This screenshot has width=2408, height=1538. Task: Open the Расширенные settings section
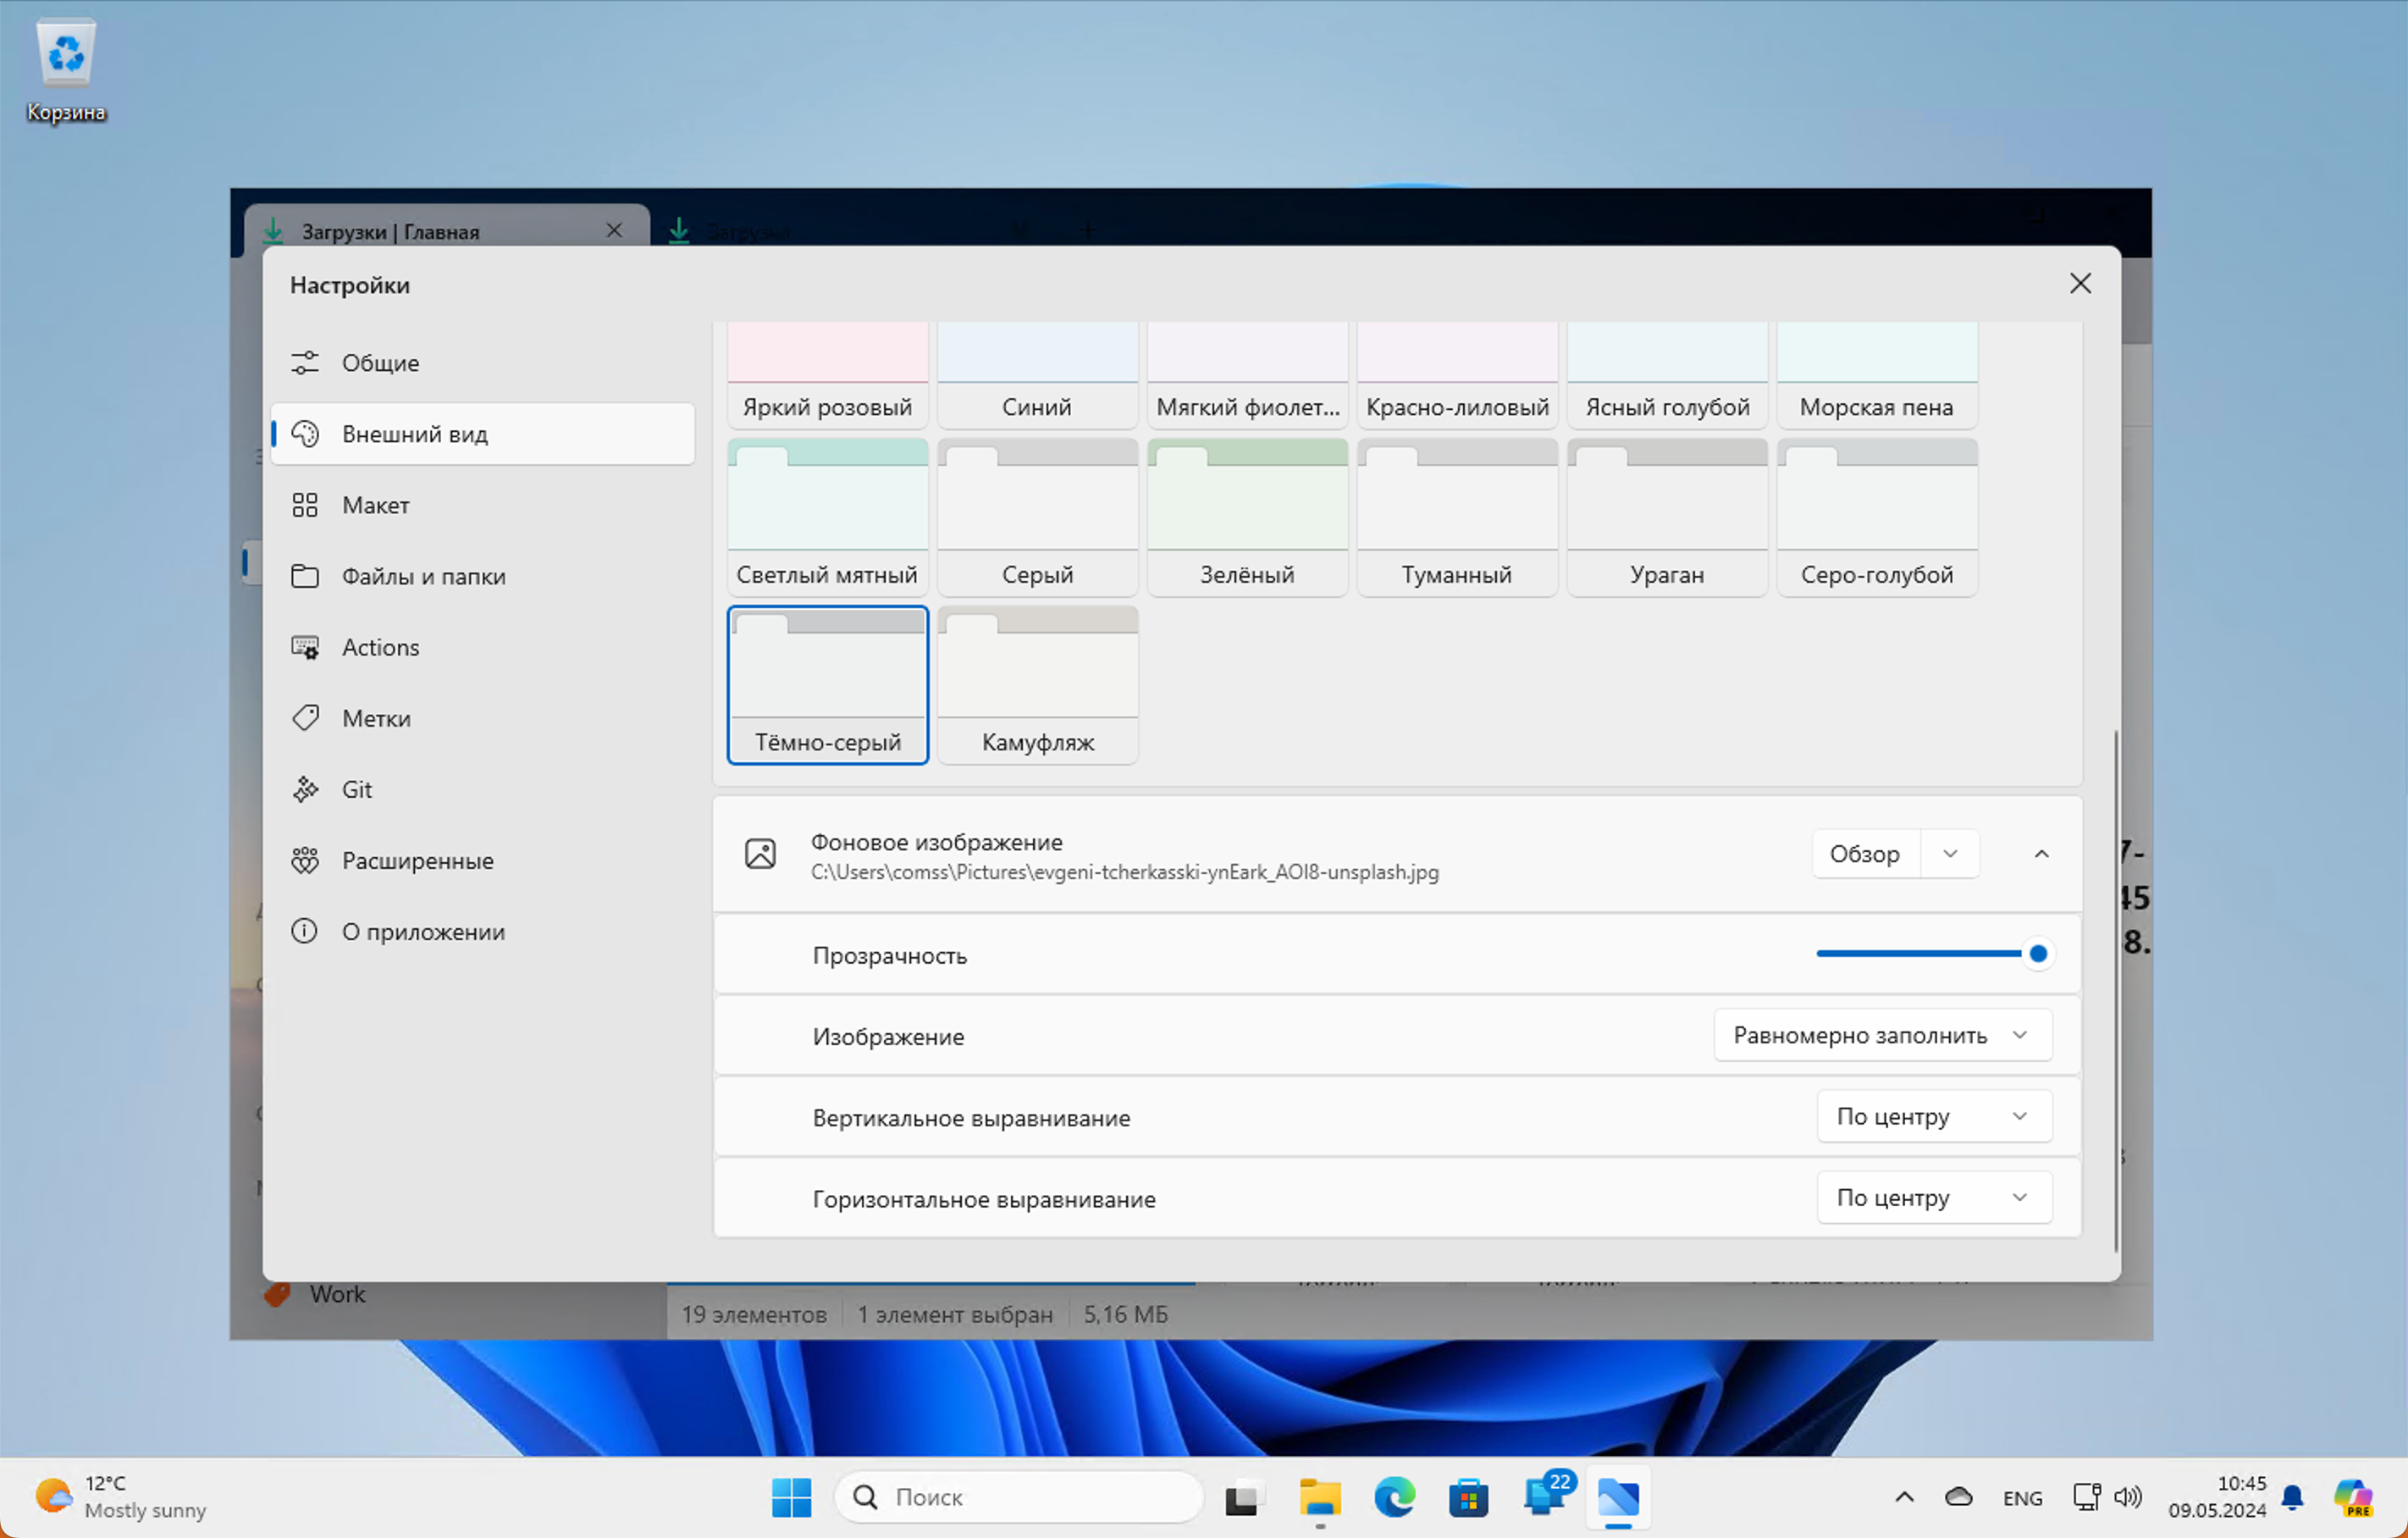coord(417,860)
